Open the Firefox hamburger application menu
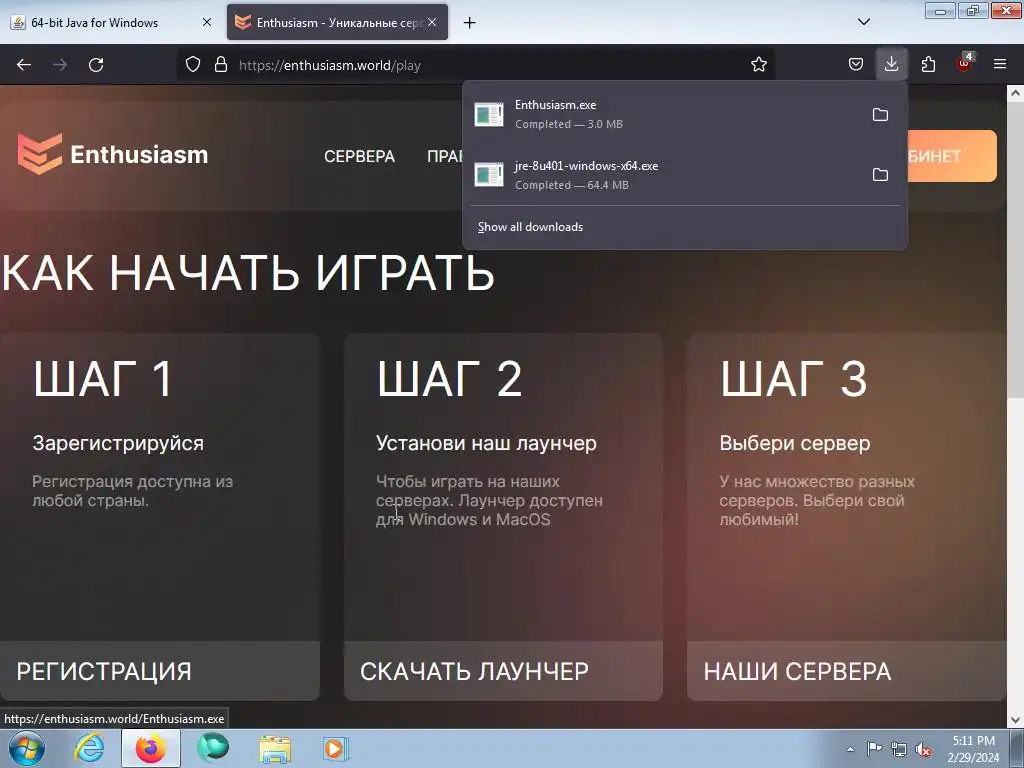Viewport: 1024px width, 768px height. (x=1000, y=65)
